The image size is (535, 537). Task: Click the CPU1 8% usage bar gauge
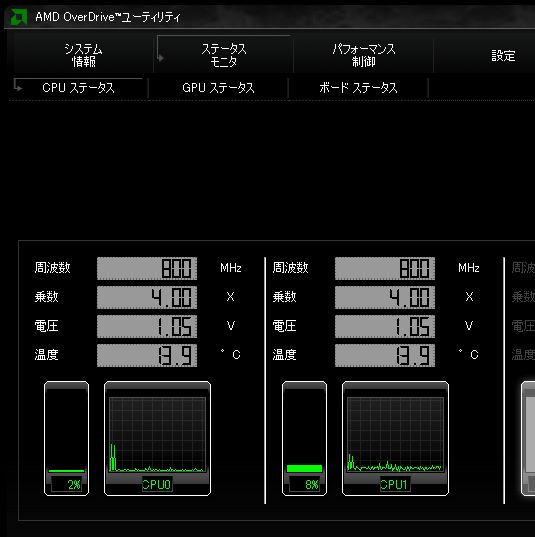[304, 438]
